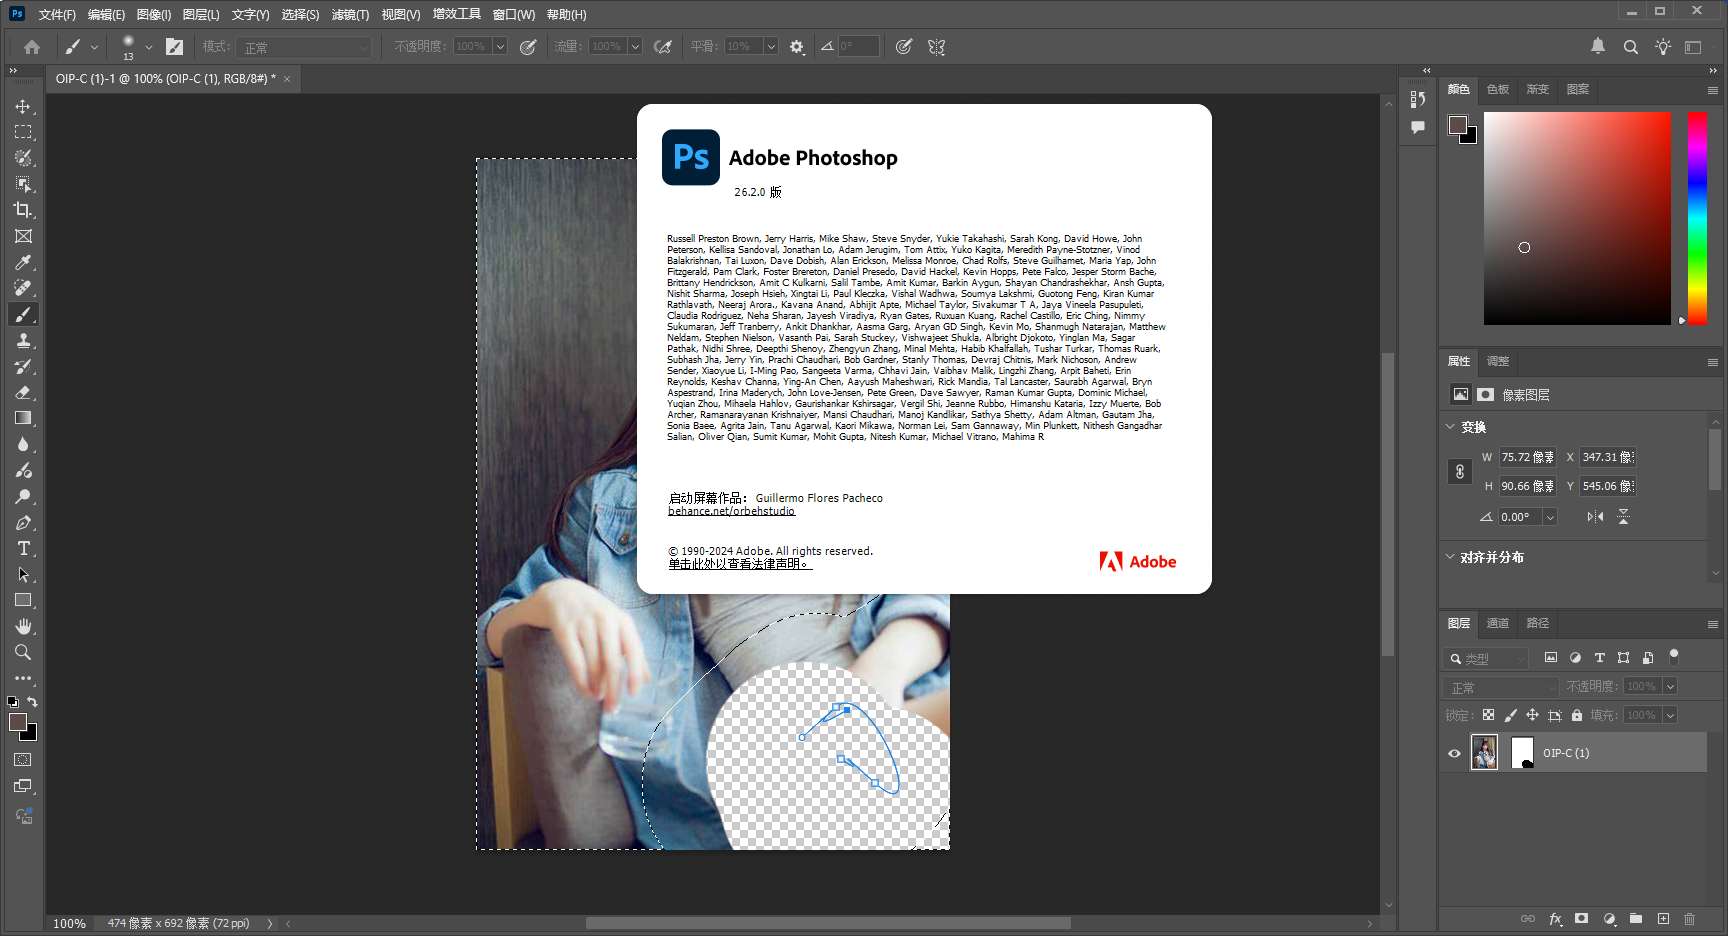This screenshot has width=1728, height=936.
Task: Toggle lock image pixels brush icon
Action: click(x=1510, y=715)
